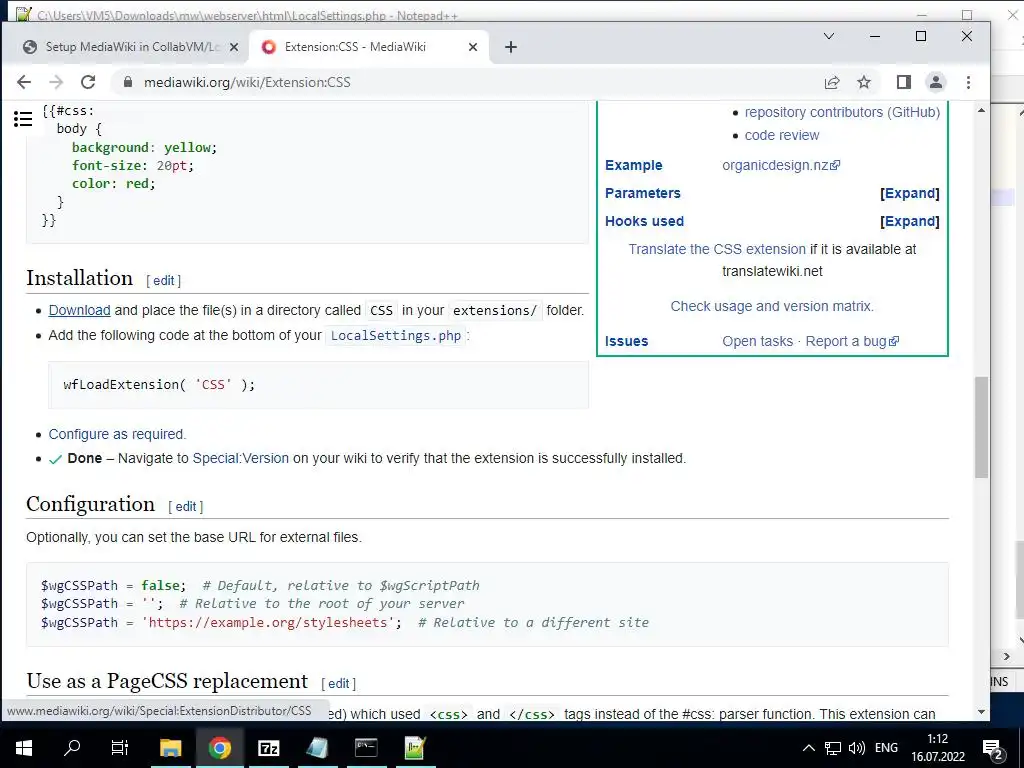Close the Extension:CSS - MediaWiki tab
The width and height of the screenshot is (1024, 768).
click(x=473, y=47)
